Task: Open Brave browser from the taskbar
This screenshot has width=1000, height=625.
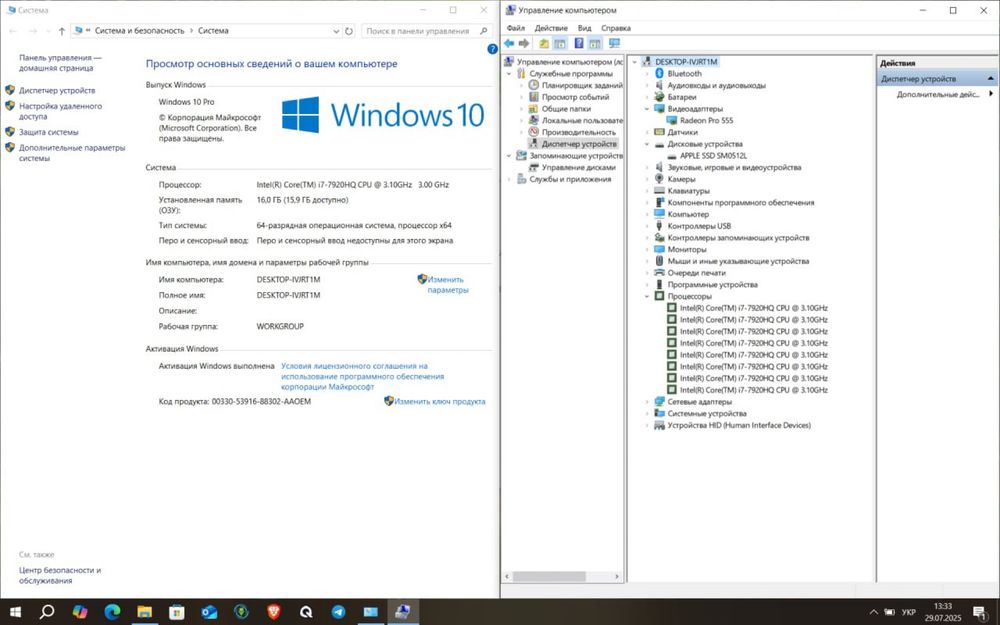Action: tap(274, 612)
